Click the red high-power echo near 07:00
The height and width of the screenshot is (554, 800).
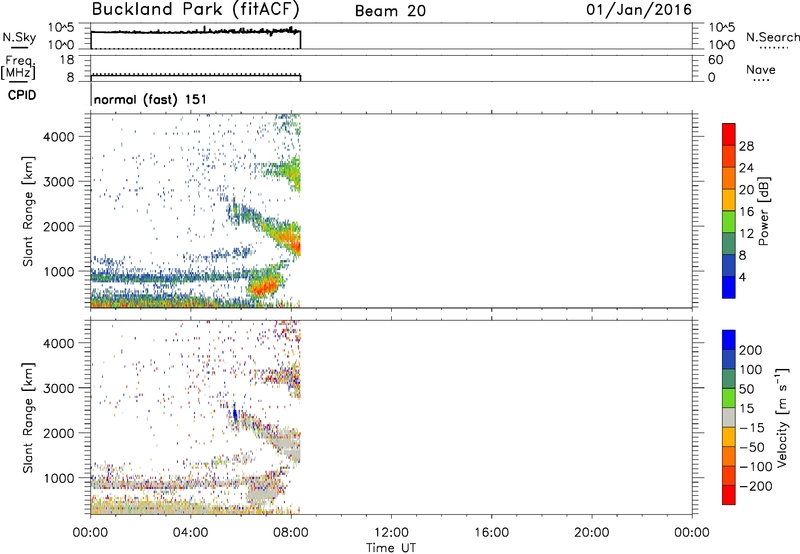pos(263,287)
